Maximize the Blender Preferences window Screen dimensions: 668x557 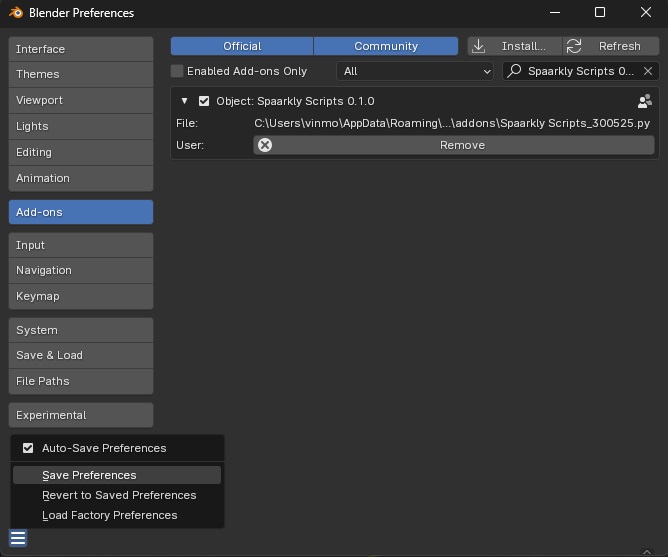(x=600, y=12)
